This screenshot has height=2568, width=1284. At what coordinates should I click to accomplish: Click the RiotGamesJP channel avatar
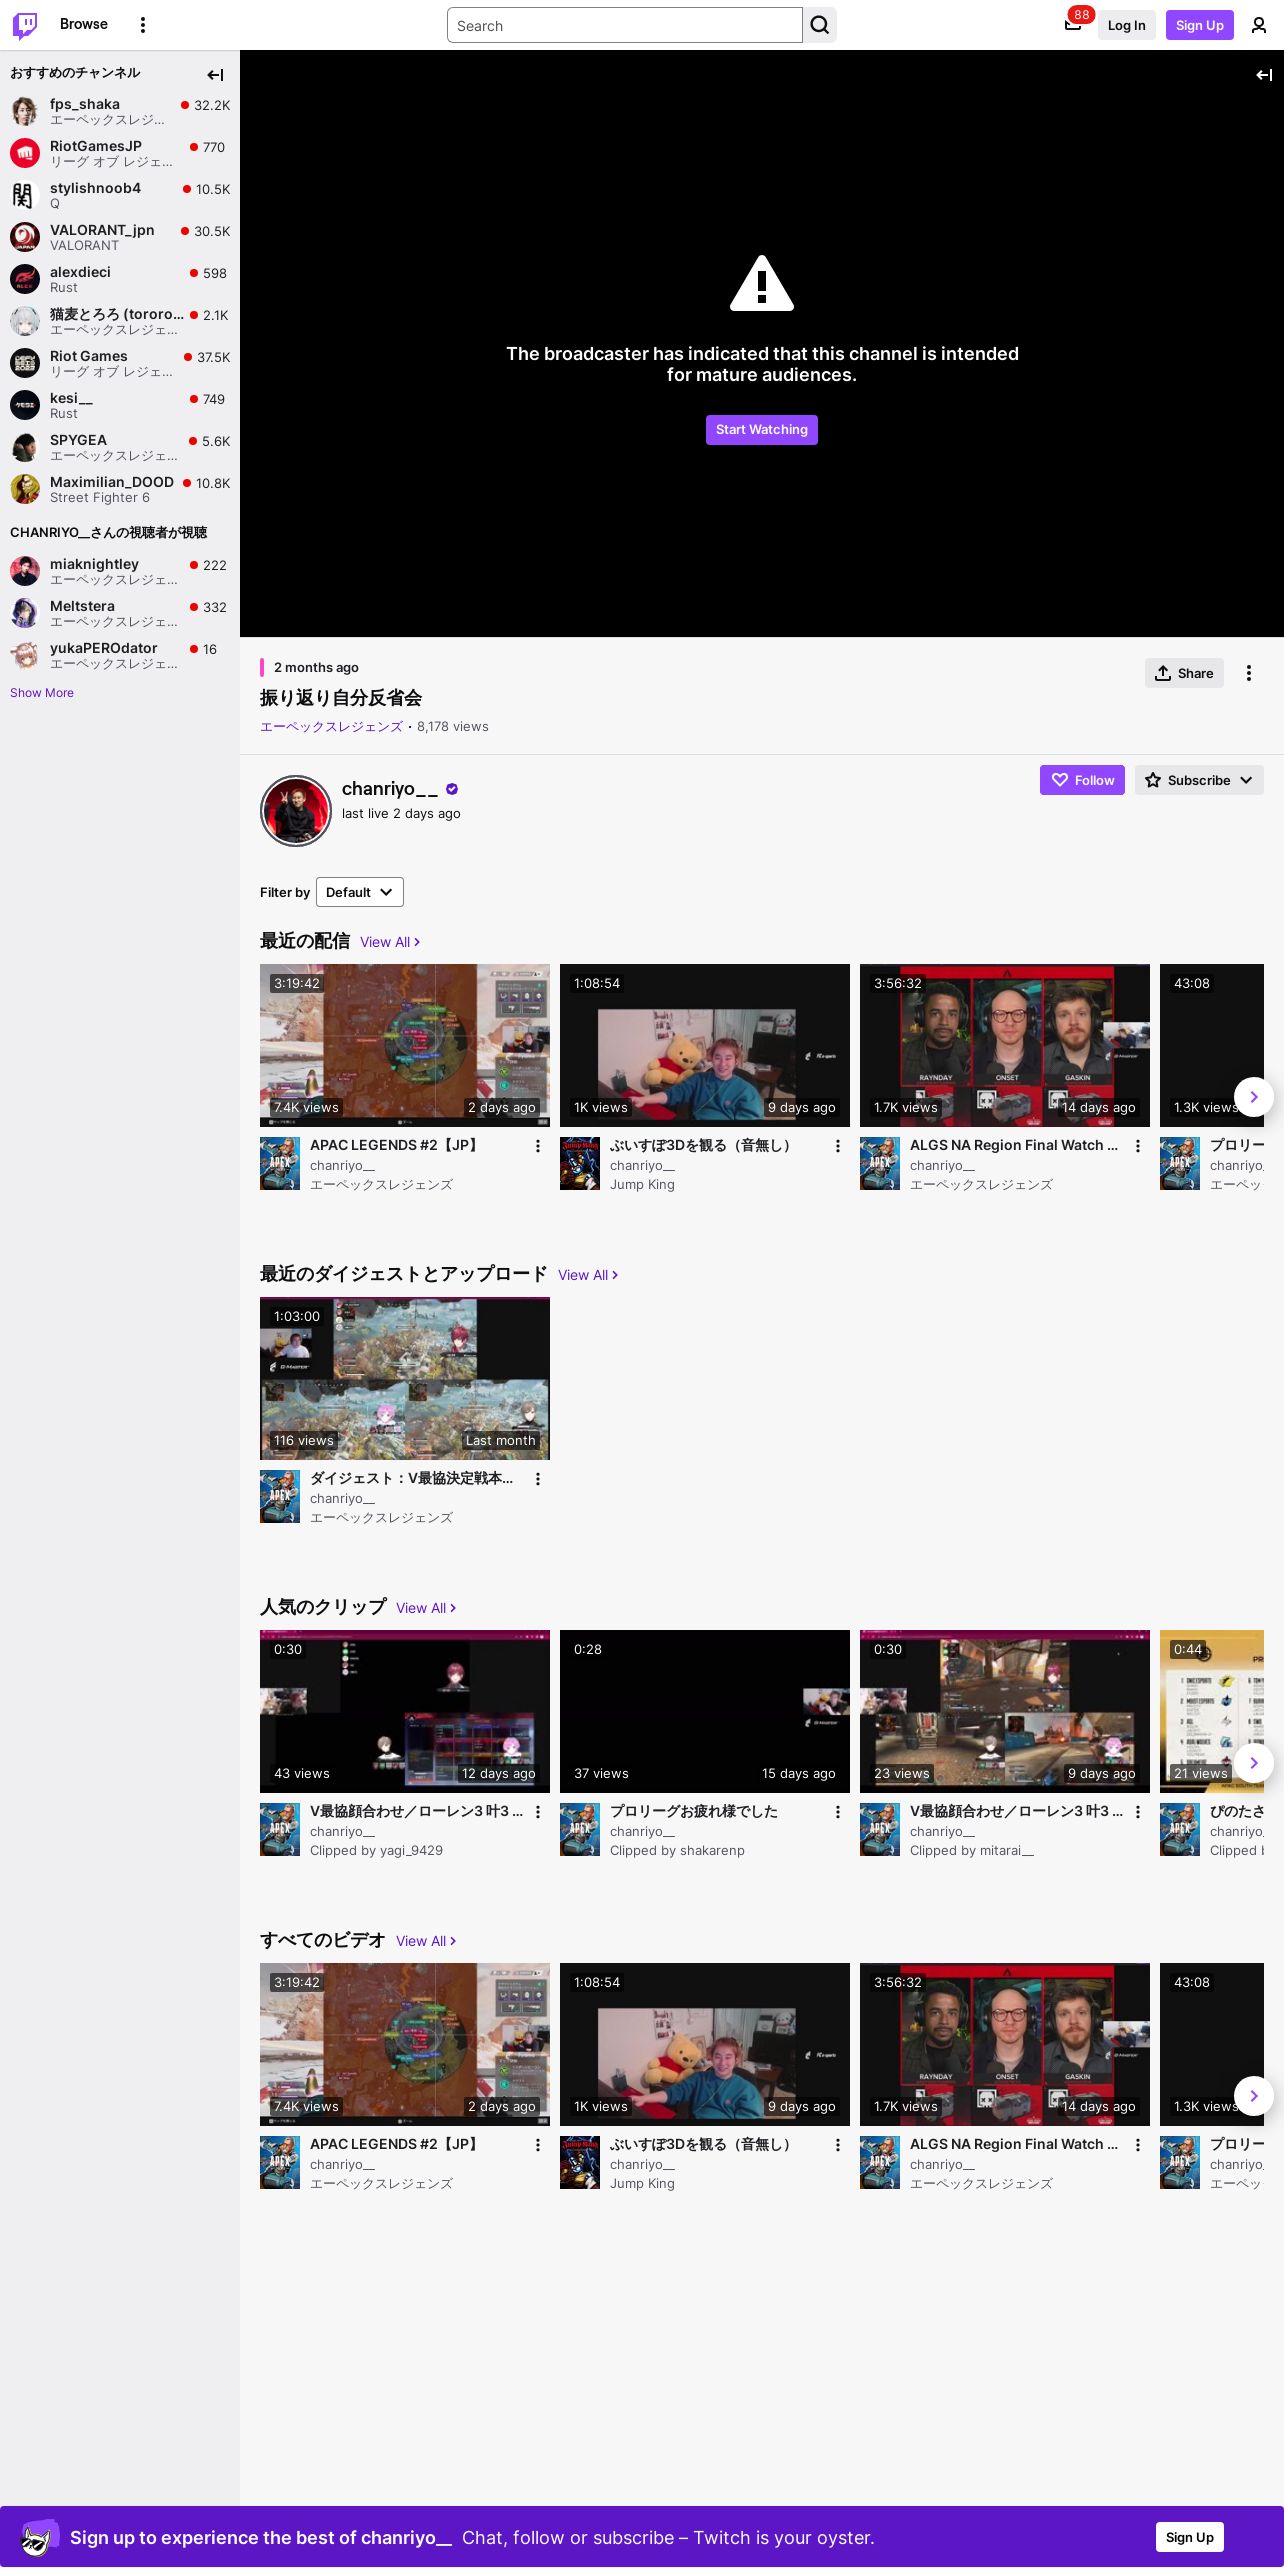pos(25,153)
